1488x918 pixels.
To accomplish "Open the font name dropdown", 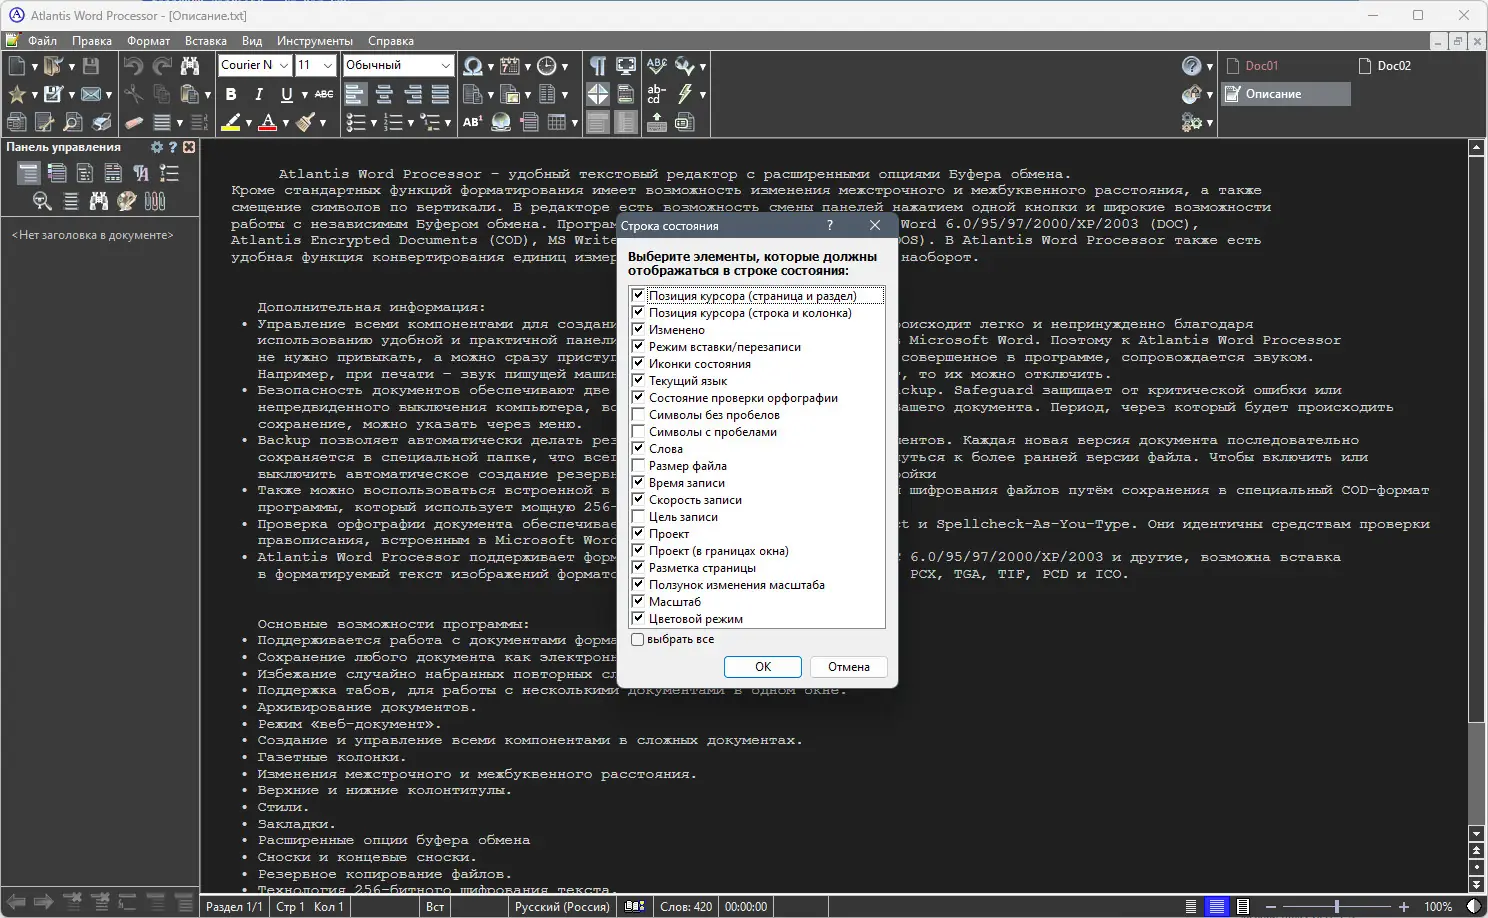I will pyautogui.click(x=283, y=65).
